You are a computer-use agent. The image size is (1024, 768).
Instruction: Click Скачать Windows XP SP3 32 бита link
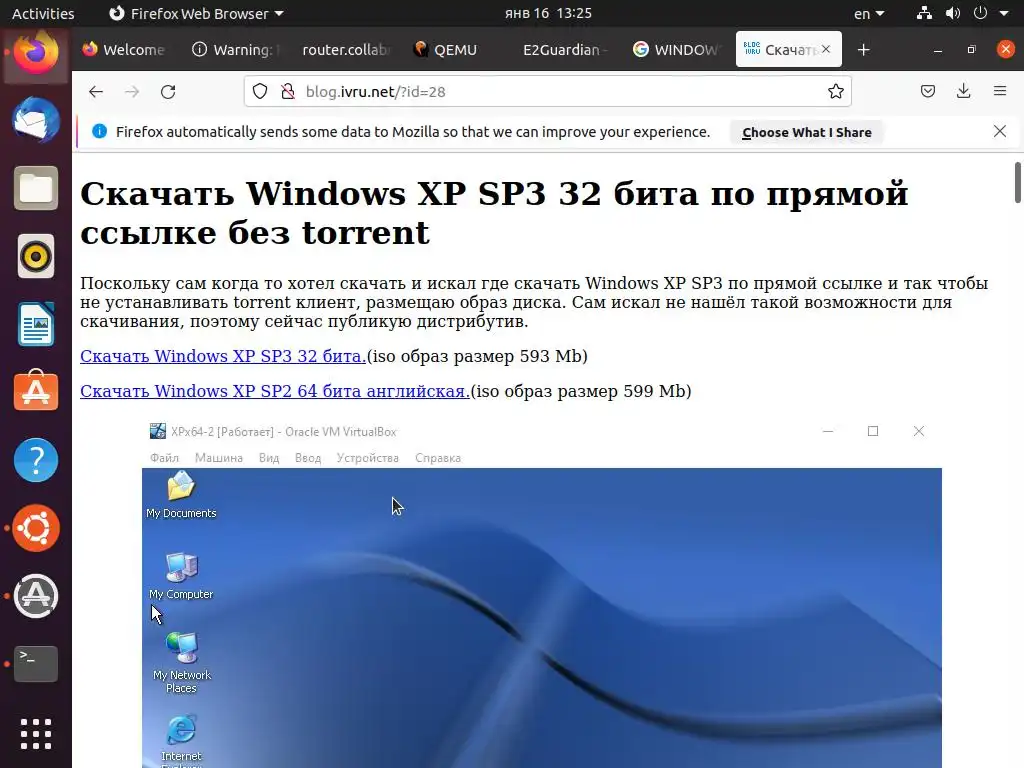(x=223, y=356)
